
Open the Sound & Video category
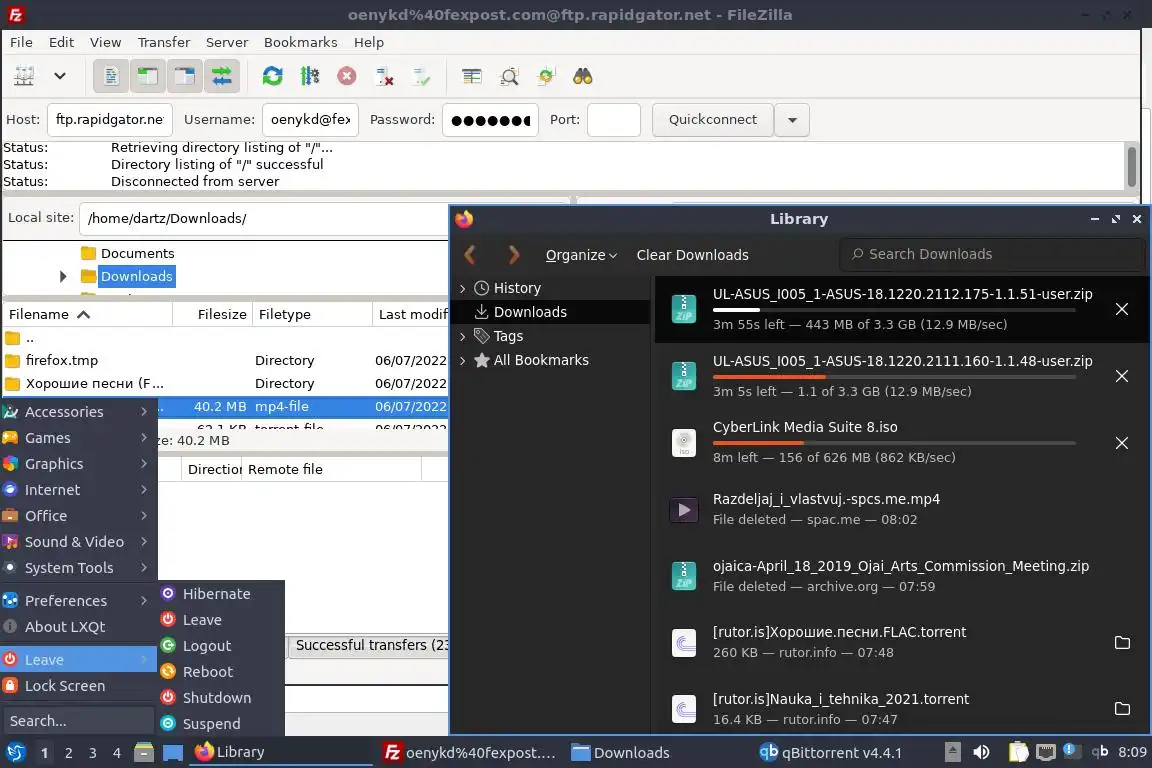point(78,542)
